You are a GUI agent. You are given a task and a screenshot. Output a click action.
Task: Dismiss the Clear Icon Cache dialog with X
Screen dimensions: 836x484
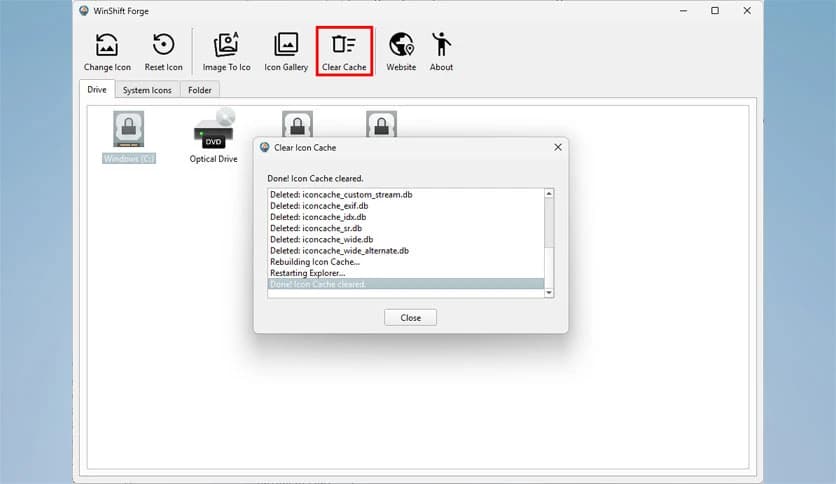click(558, 147)
